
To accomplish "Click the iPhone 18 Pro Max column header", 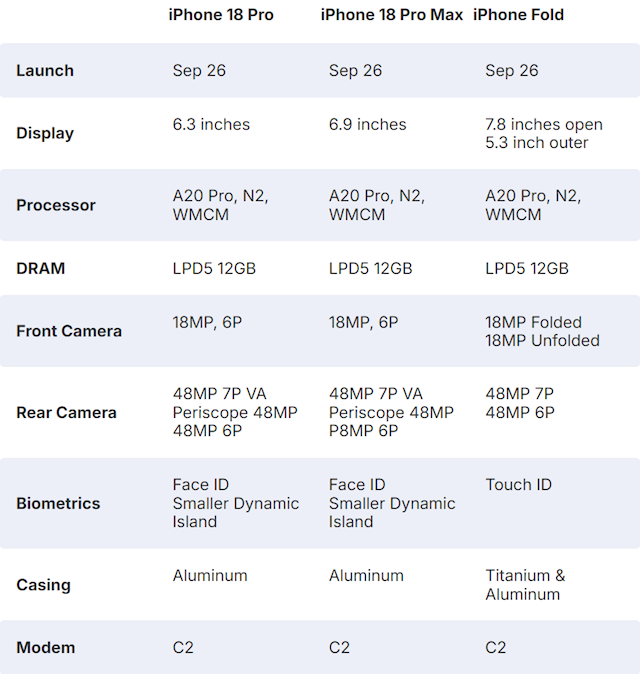I will pyautogui.click(x=392, y=15).
